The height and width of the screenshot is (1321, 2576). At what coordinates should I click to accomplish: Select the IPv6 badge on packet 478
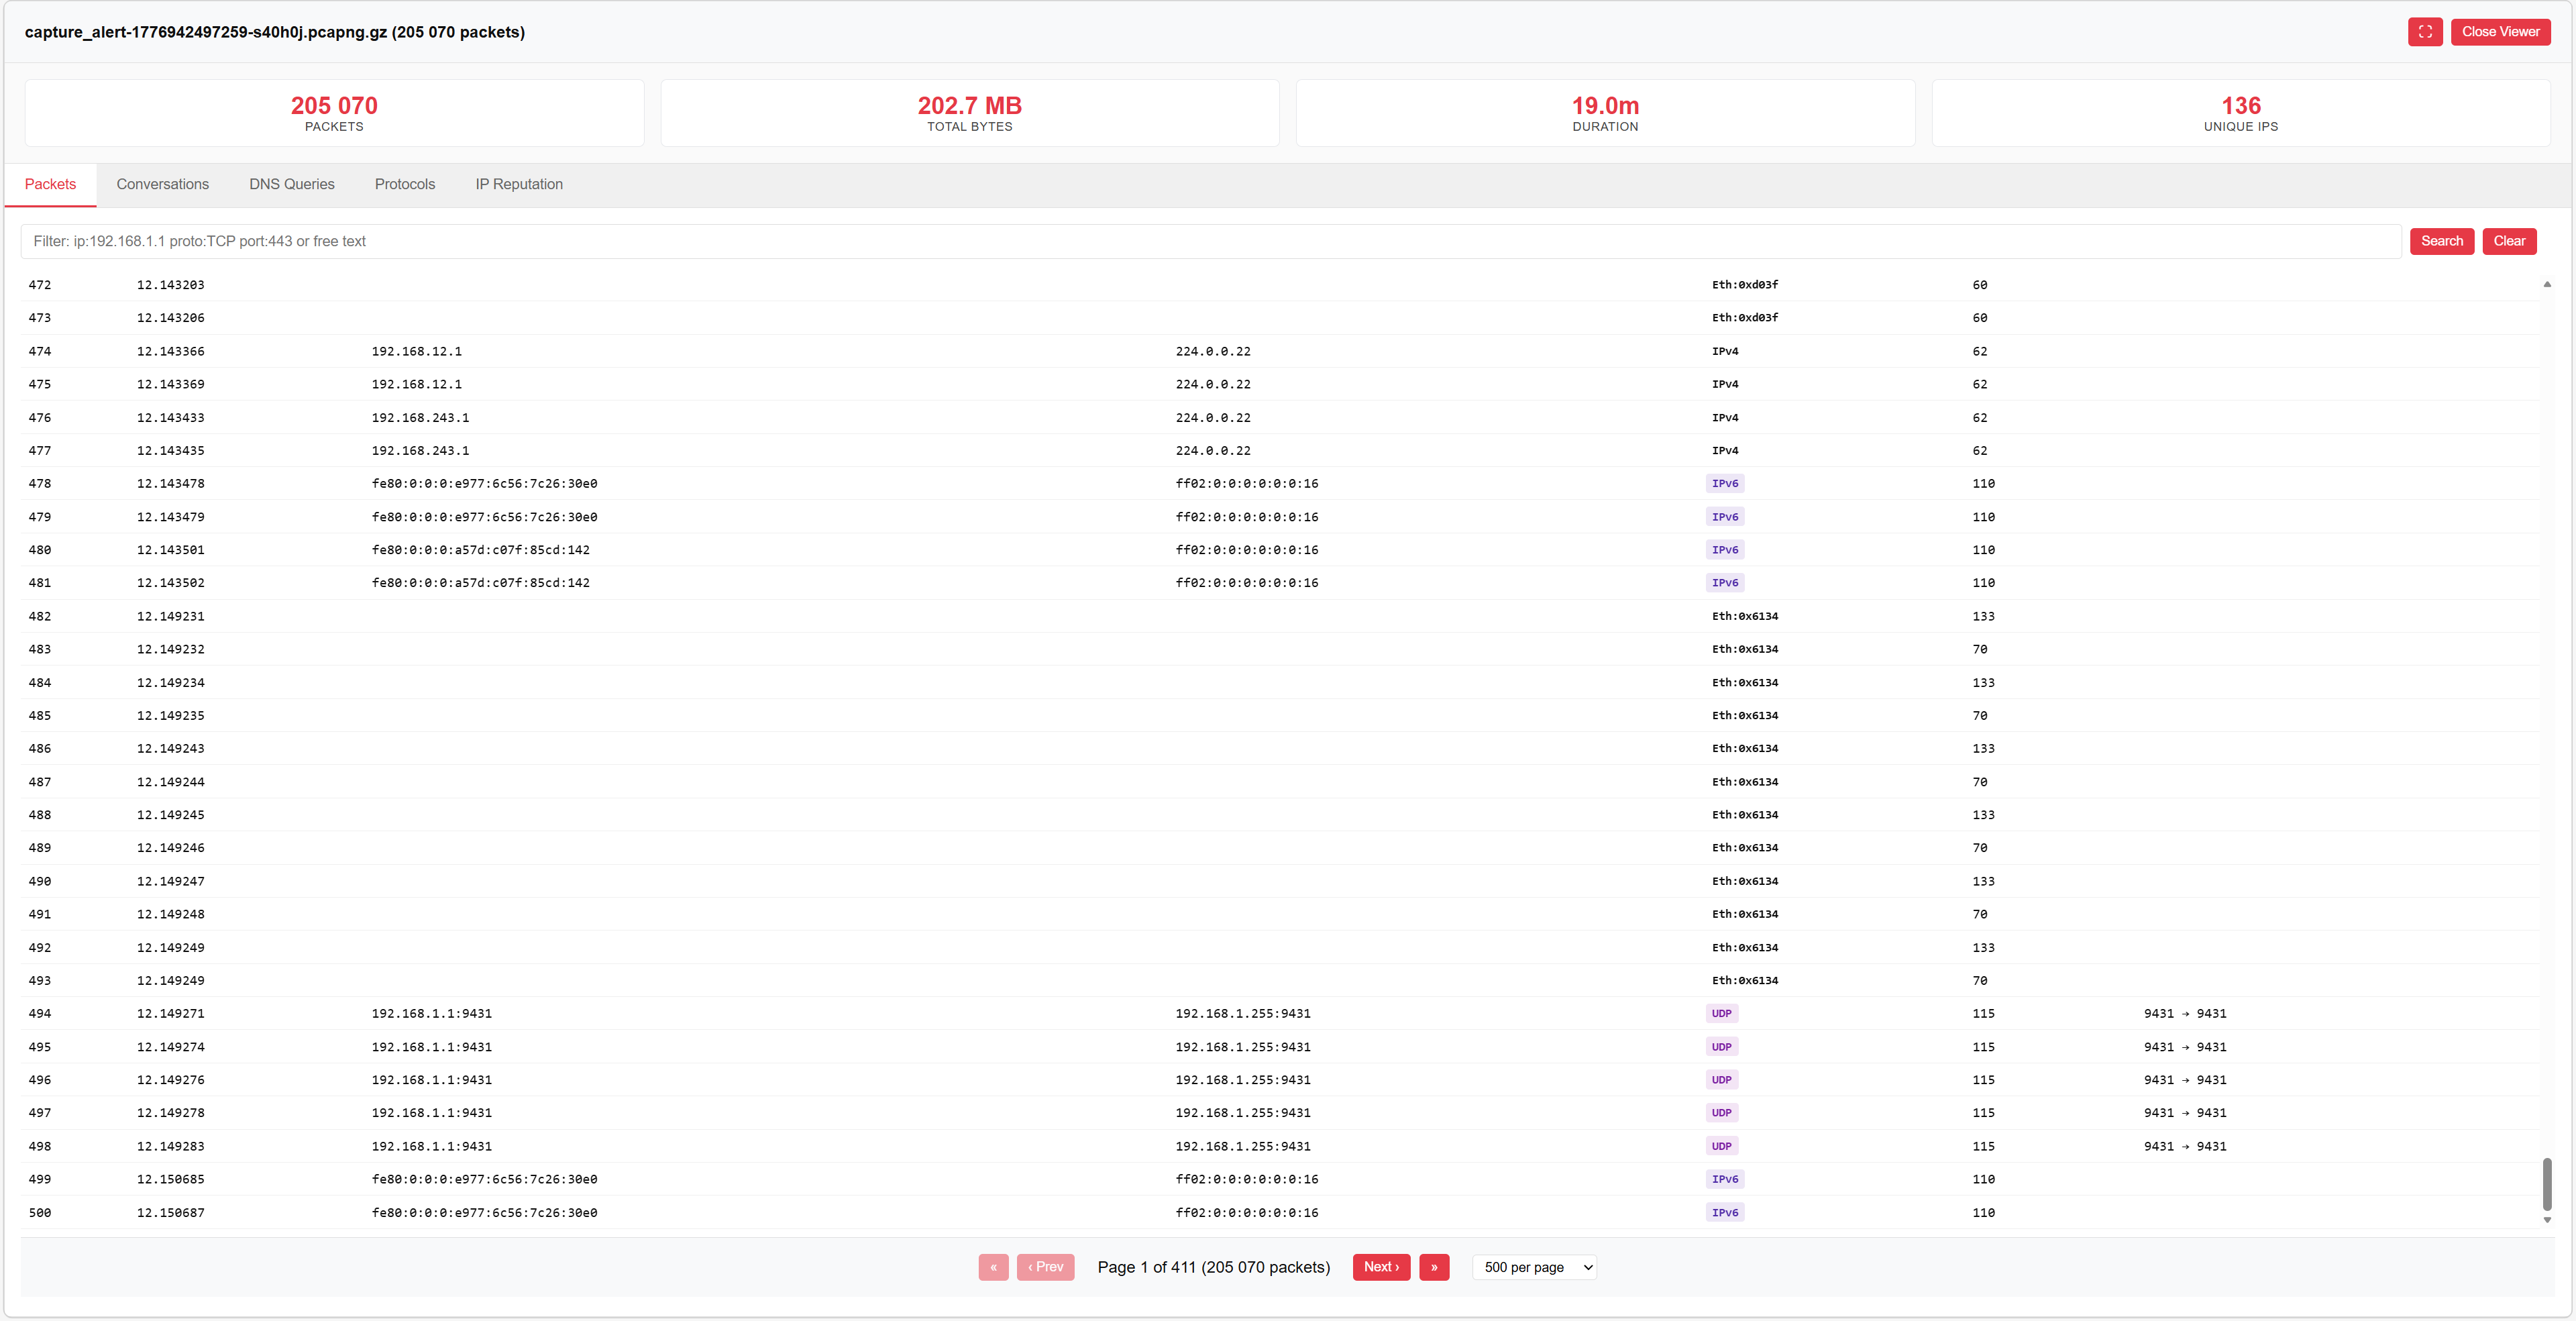(x=1725, y=483)
